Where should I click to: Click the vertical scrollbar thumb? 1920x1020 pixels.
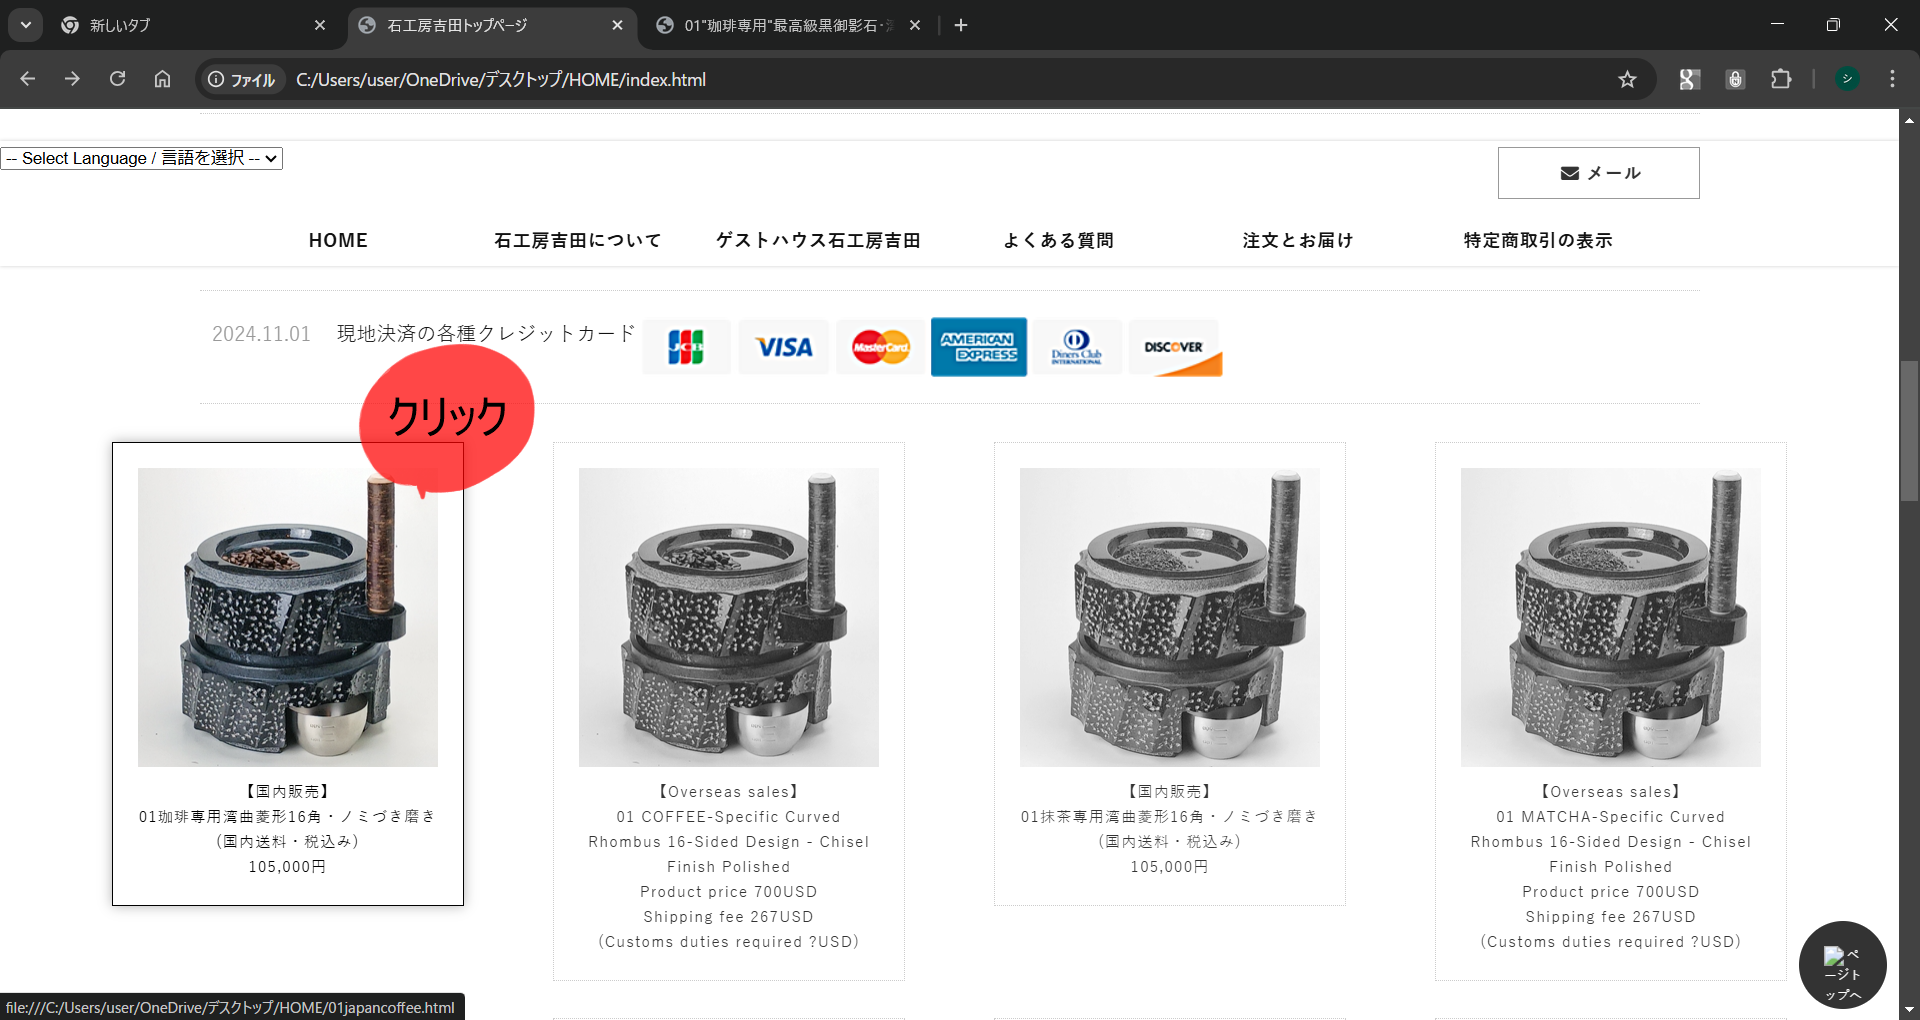1909,430
